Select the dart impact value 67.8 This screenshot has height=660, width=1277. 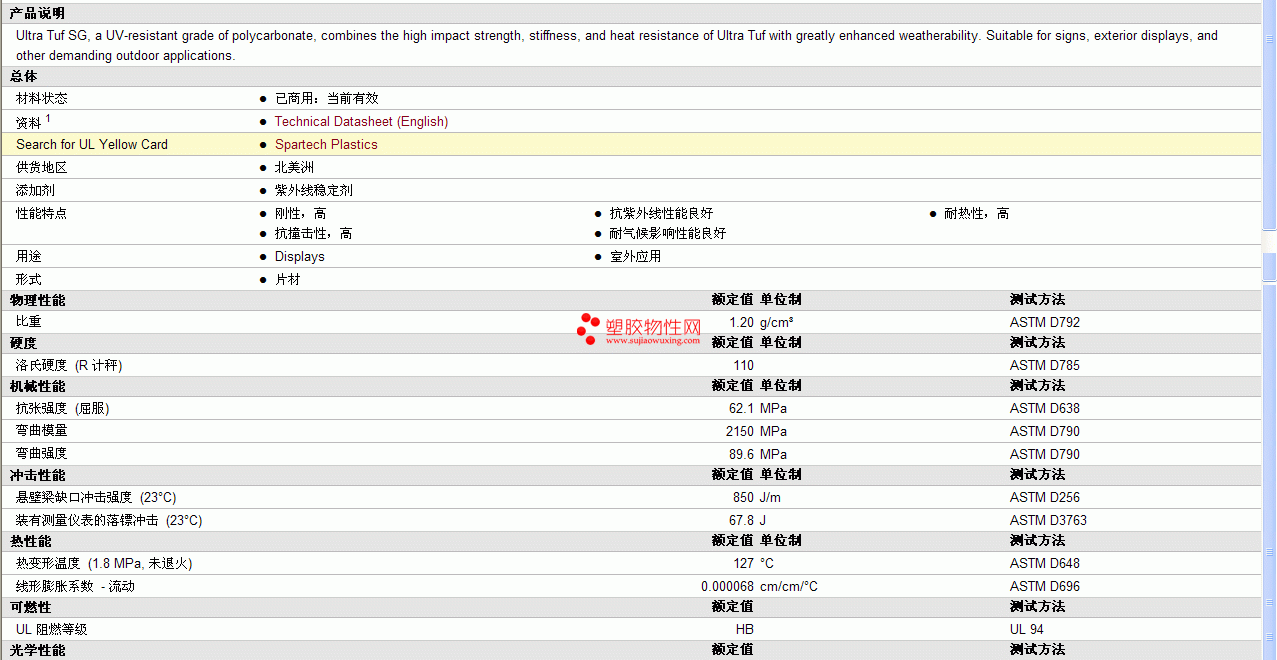coord(742,520)
